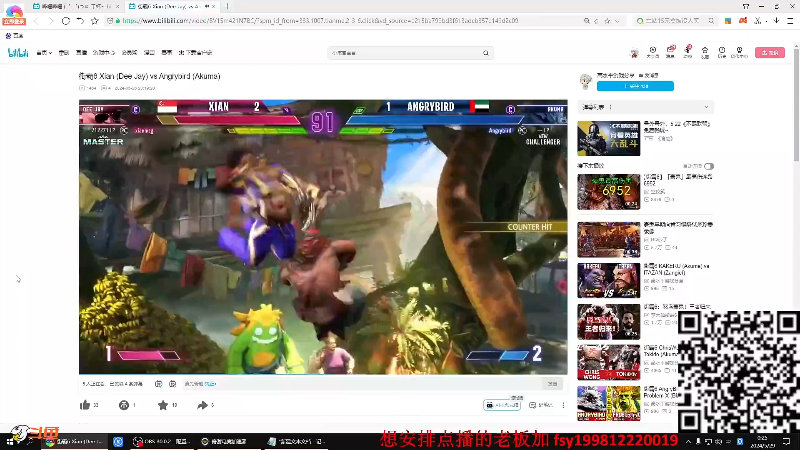Click search magnifier in bilibili search box
This screenshot has width=800, height=450.
pos(486,53)
